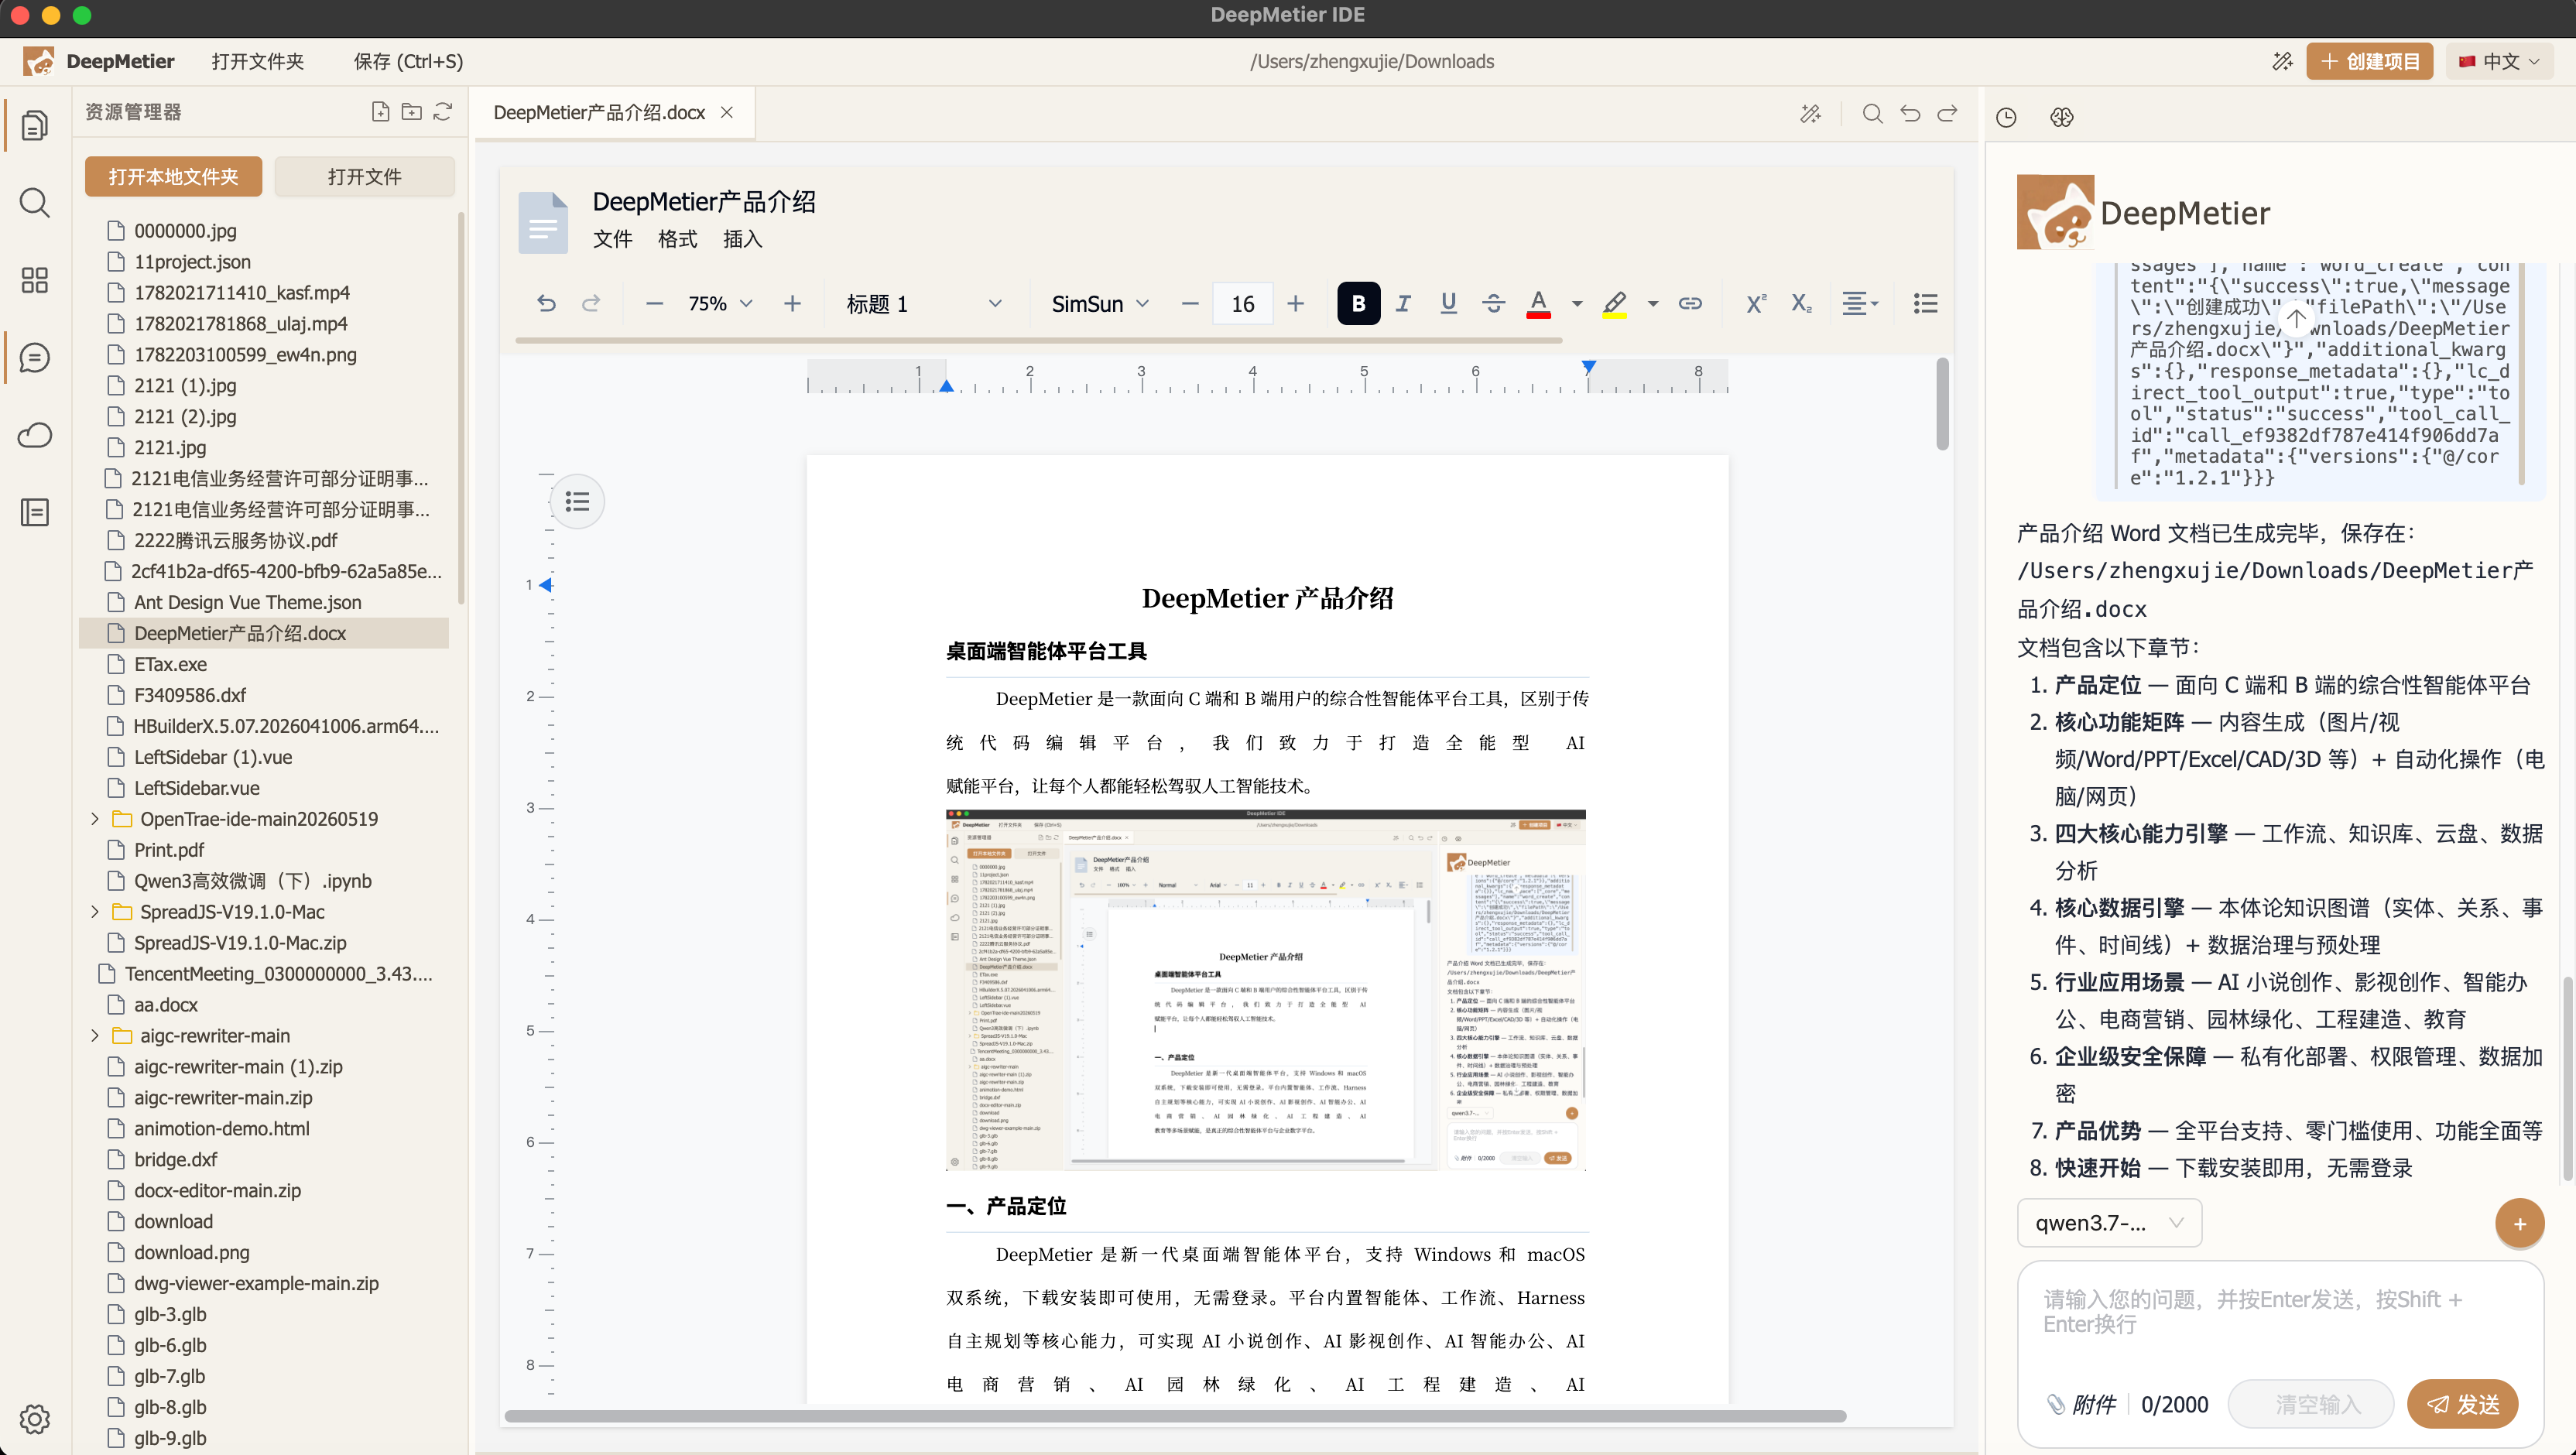Open document outline floating list button
This screenshot has width=2576, height=1455.
point(577,501)
